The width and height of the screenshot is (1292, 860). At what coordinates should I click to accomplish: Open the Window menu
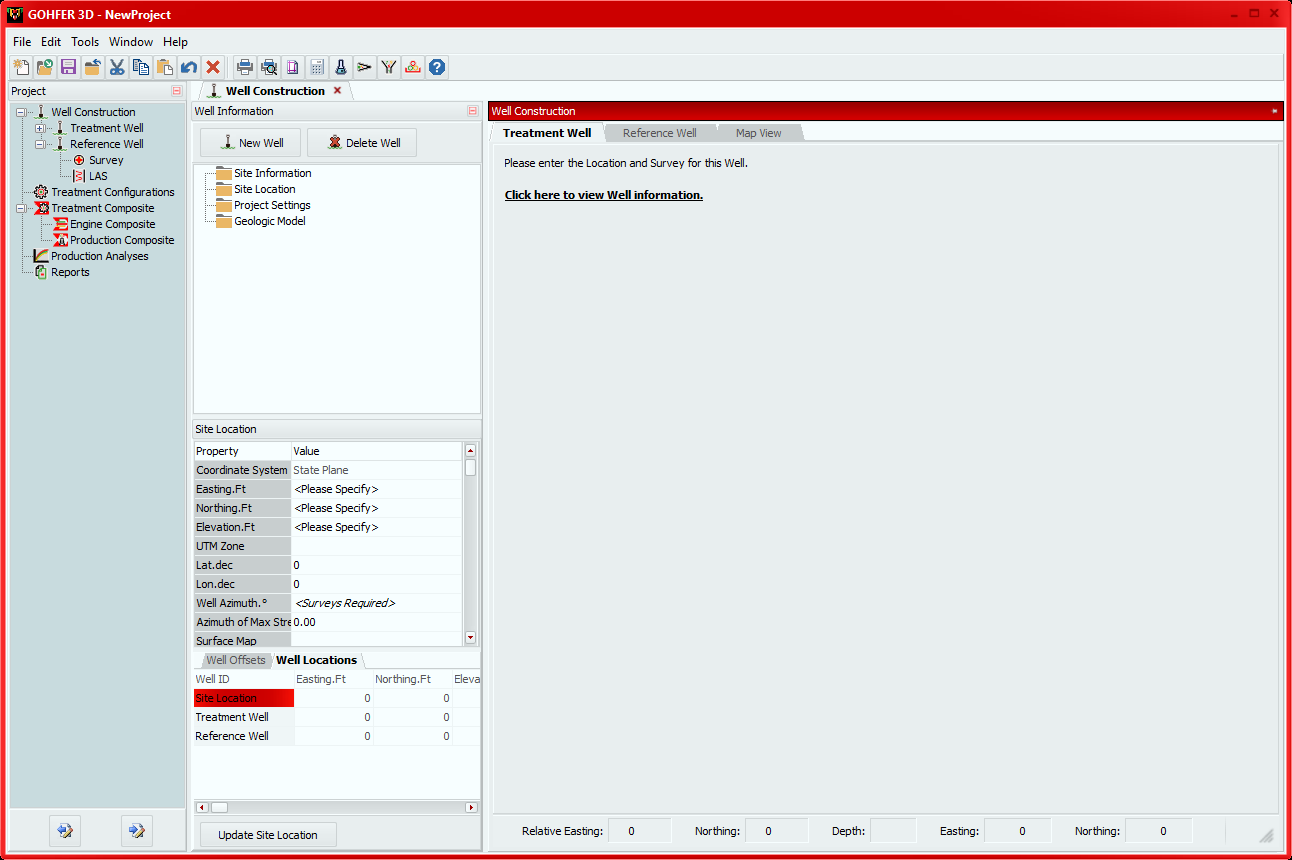[x=131, y=42]
